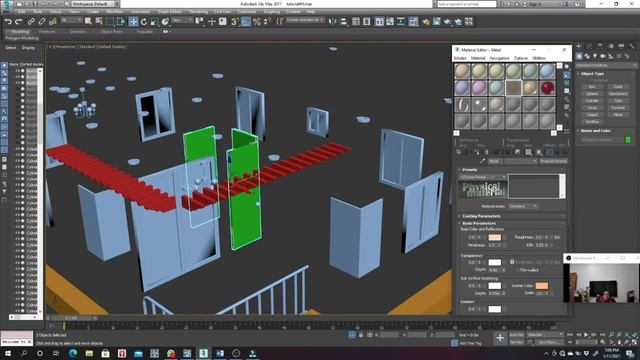Image resolution: width=640 pixels, height=360 pixels.
Task: Switch to the Modify command panel
Action: (589, 47)
